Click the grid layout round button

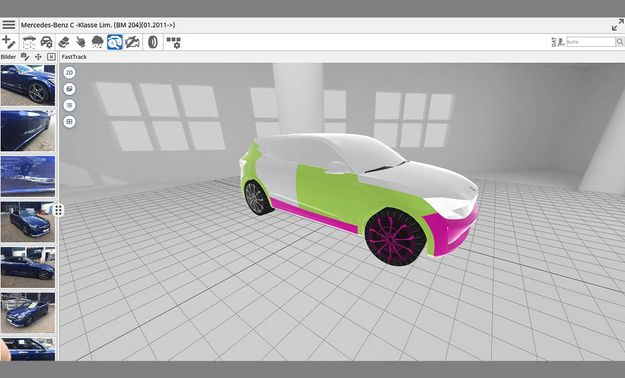pyautogui.click(x=69, y=122)
